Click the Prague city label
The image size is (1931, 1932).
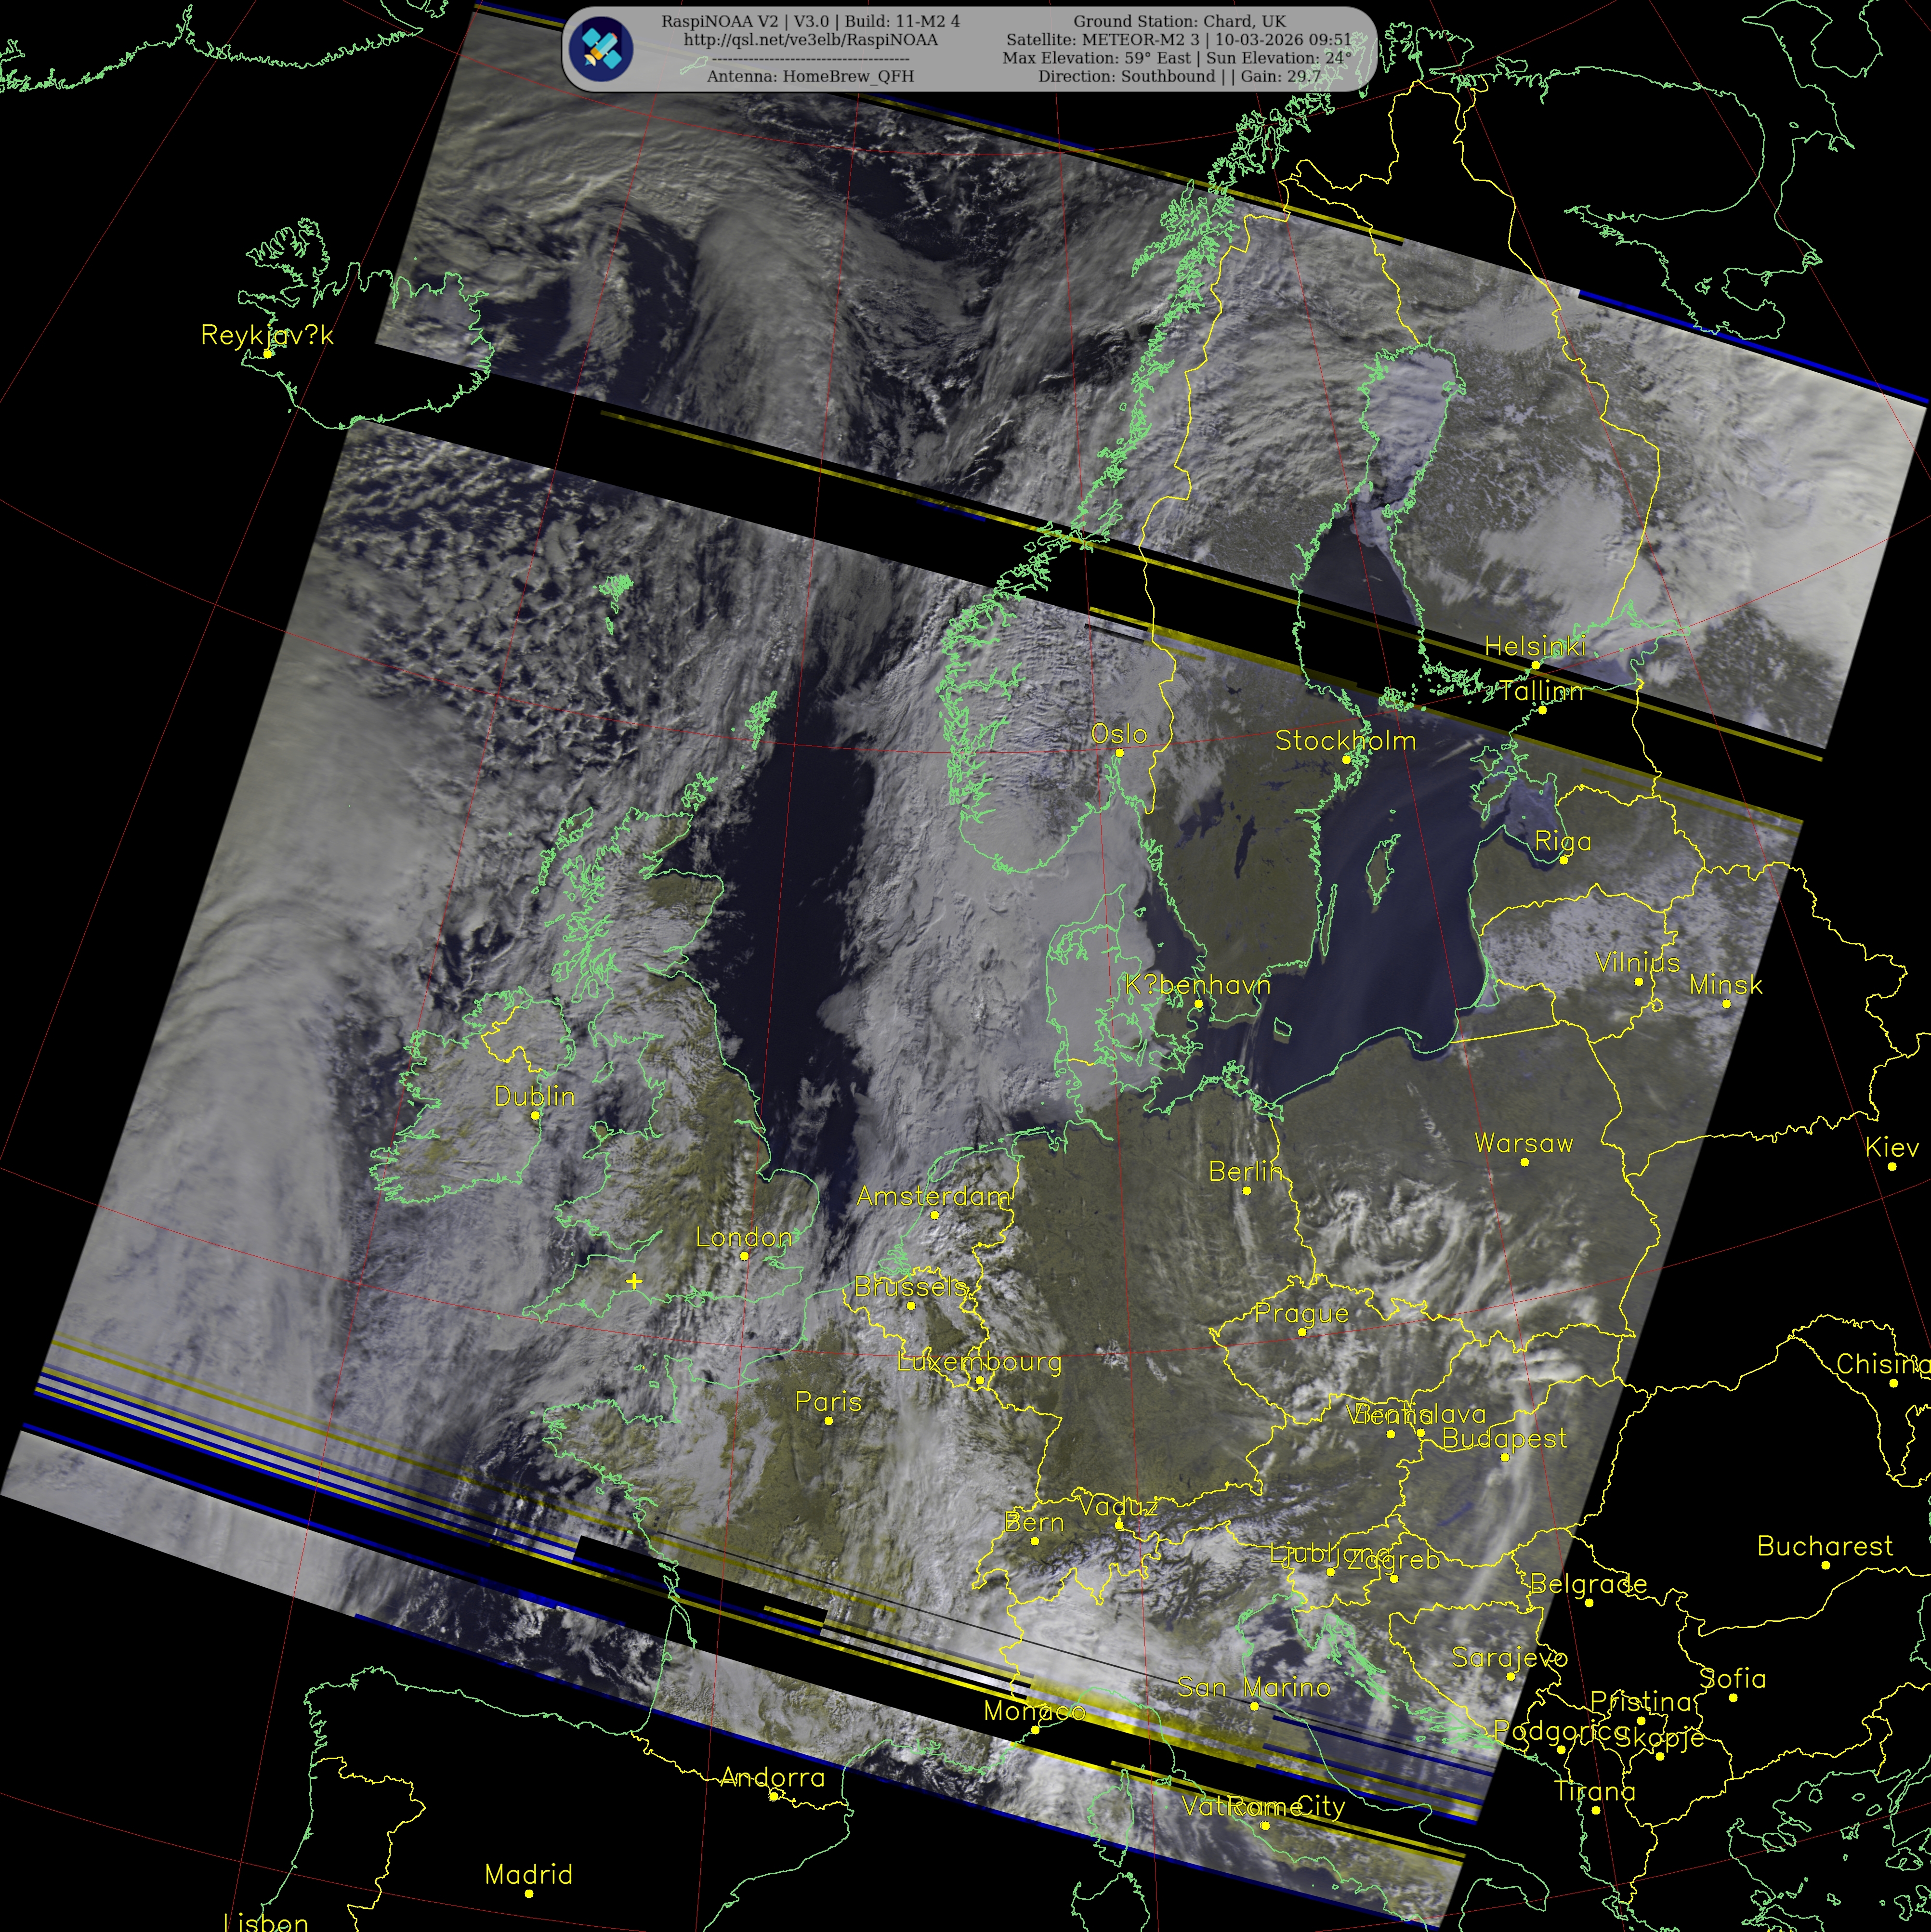point(1301,1313)
